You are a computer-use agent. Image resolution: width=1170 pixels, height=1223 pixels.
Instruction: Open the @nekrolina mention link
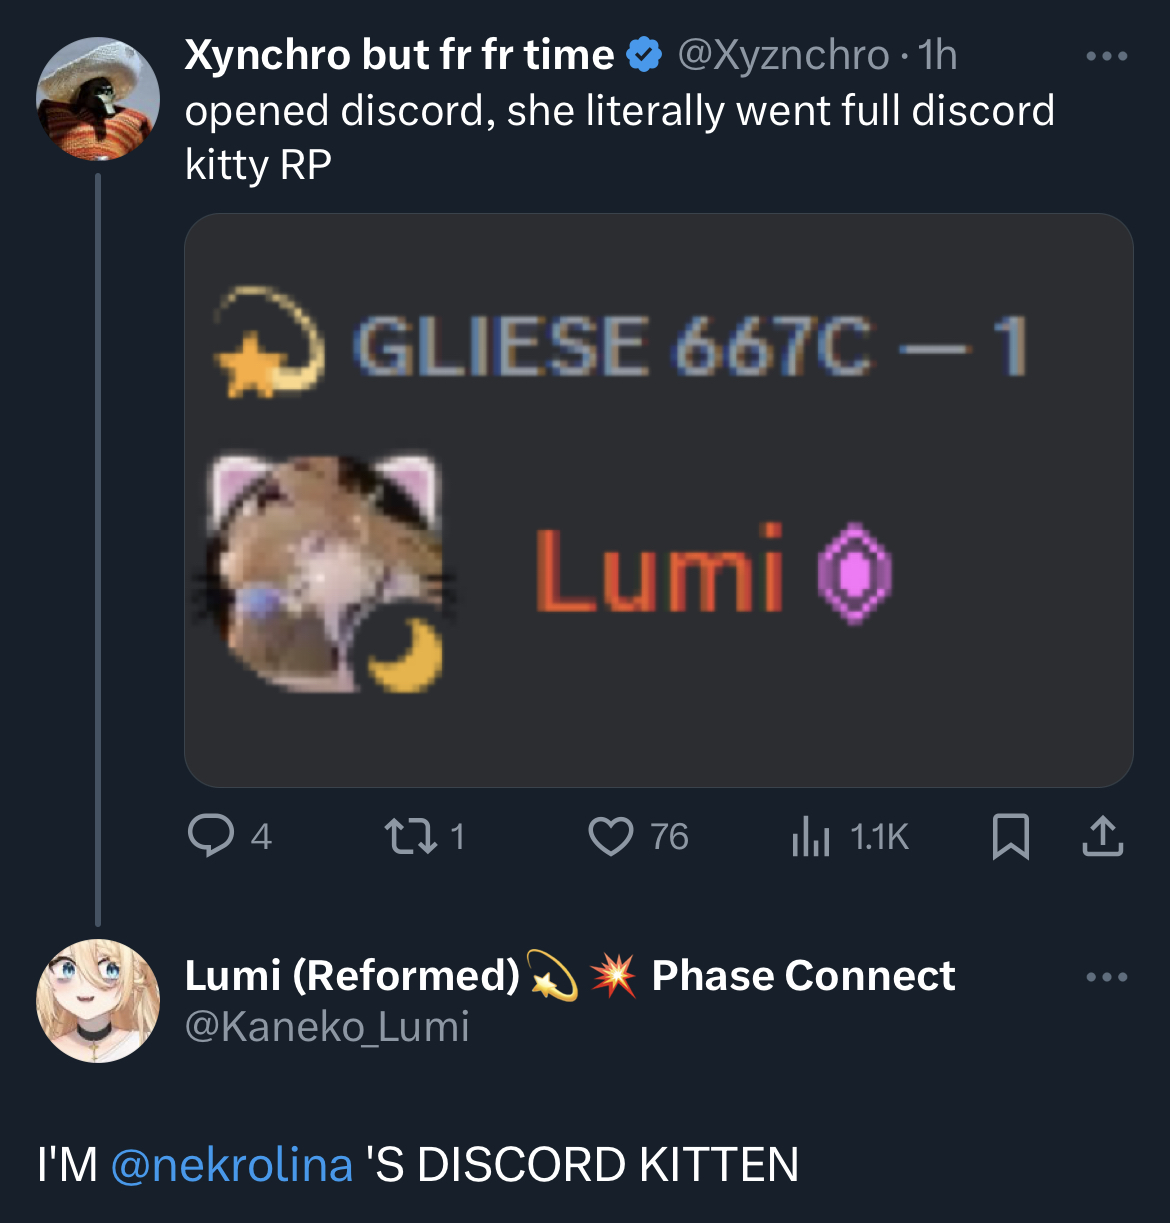pyautogui.click(x=232, y=1165)
